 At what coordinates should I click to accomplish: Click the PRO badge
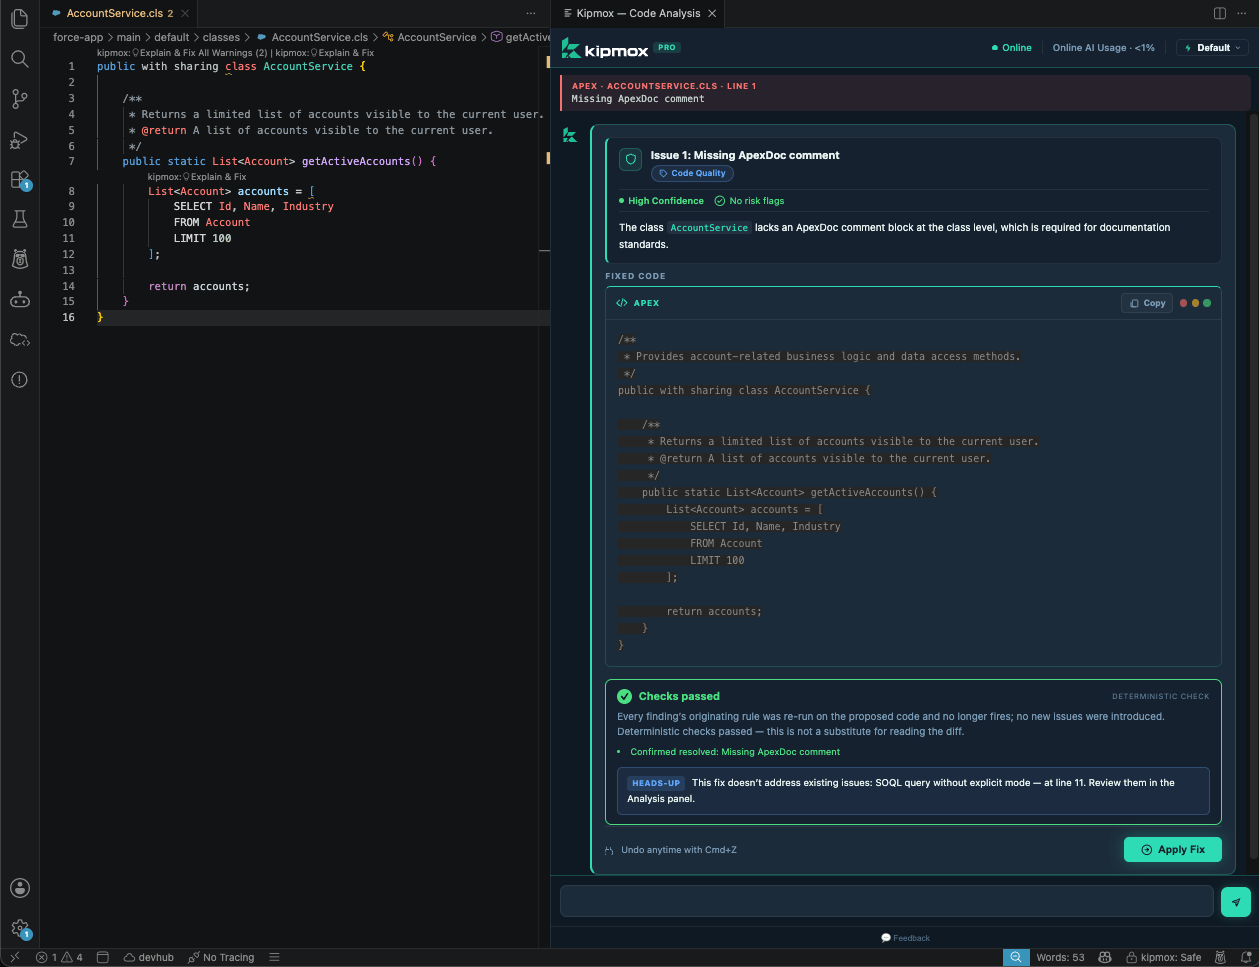point(667,47)
